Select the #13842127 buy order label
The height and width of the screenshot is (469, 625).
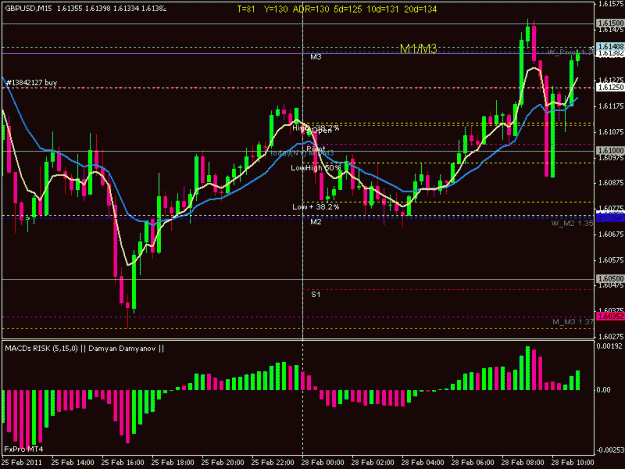(x=31, y=82)
